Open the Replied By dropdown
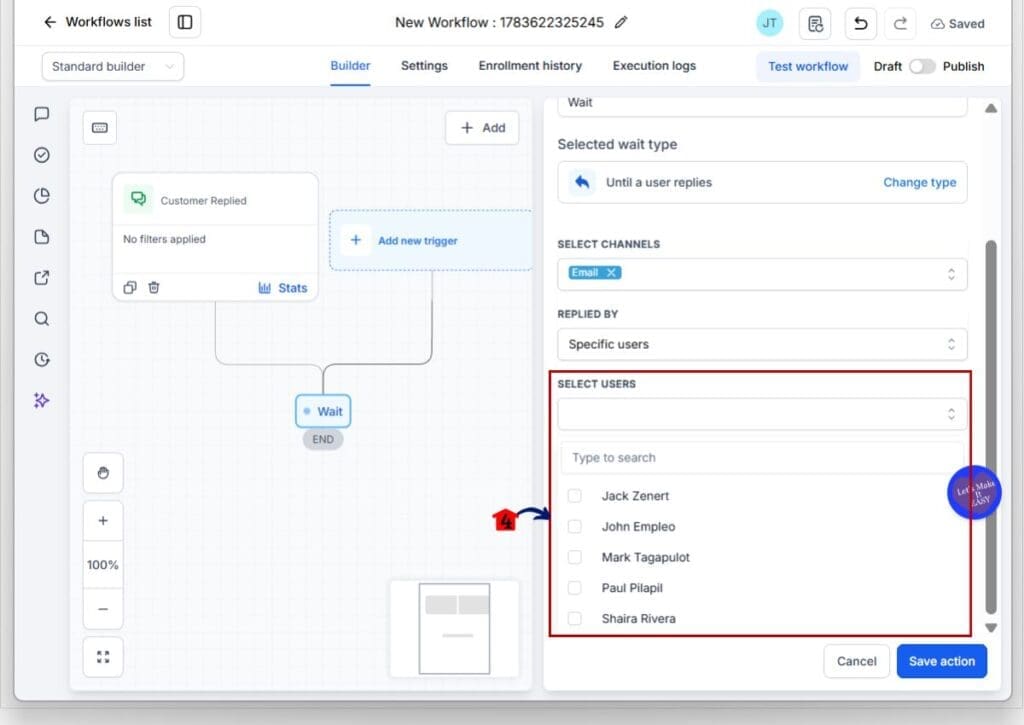 click(x=762, y=344)
